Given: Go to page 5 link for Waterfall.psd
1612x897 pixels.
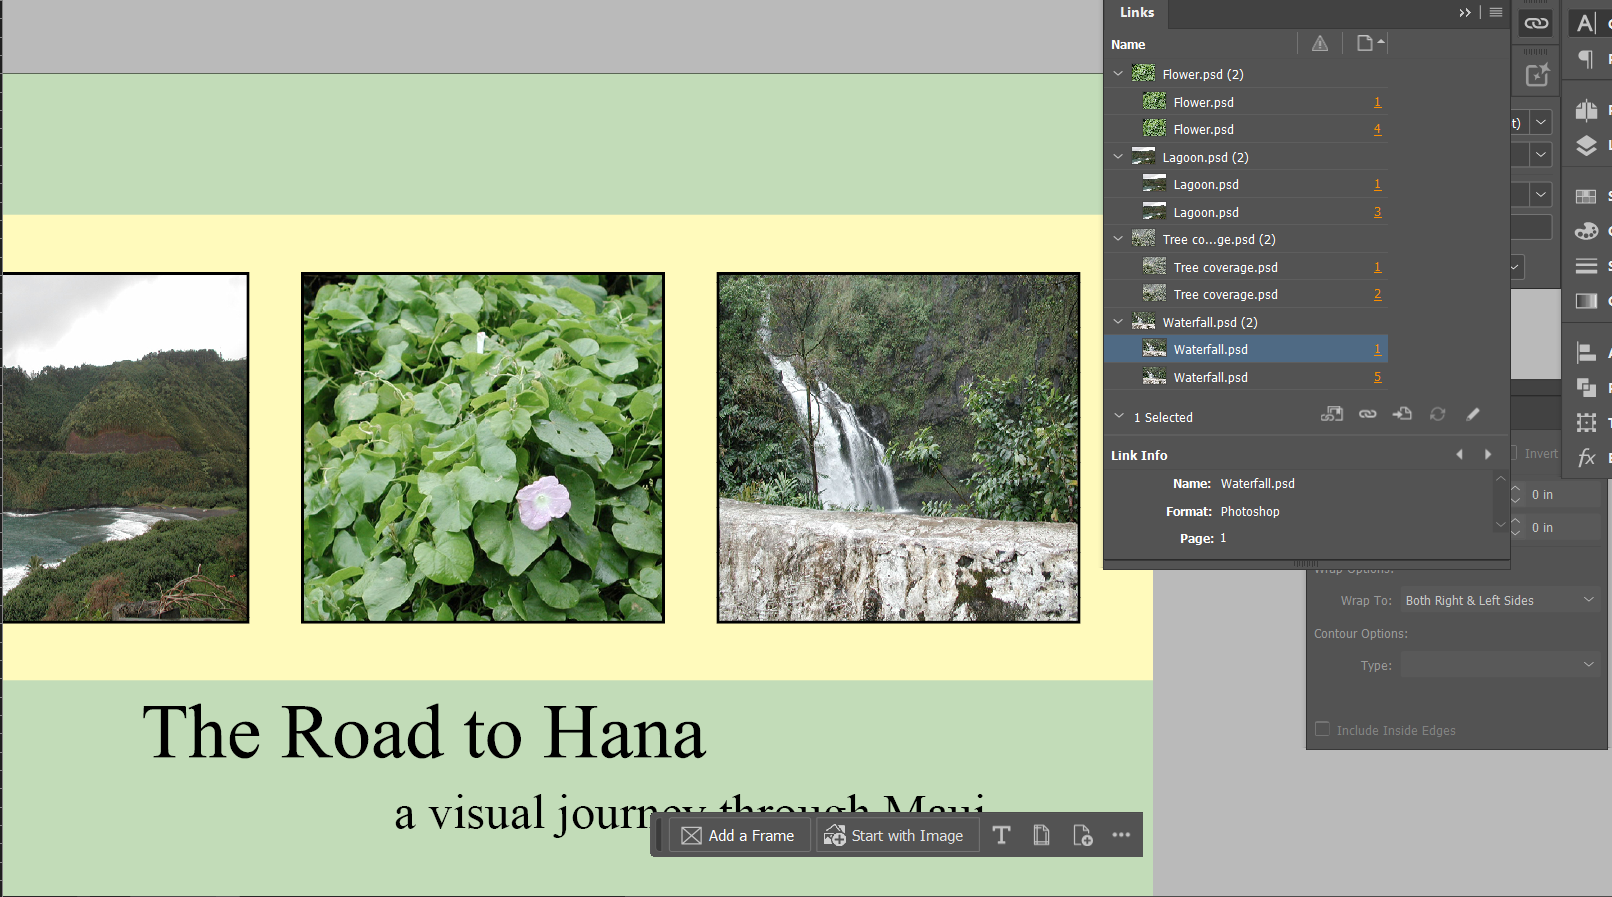Looking at the screenshot, I should [1377, 377].
